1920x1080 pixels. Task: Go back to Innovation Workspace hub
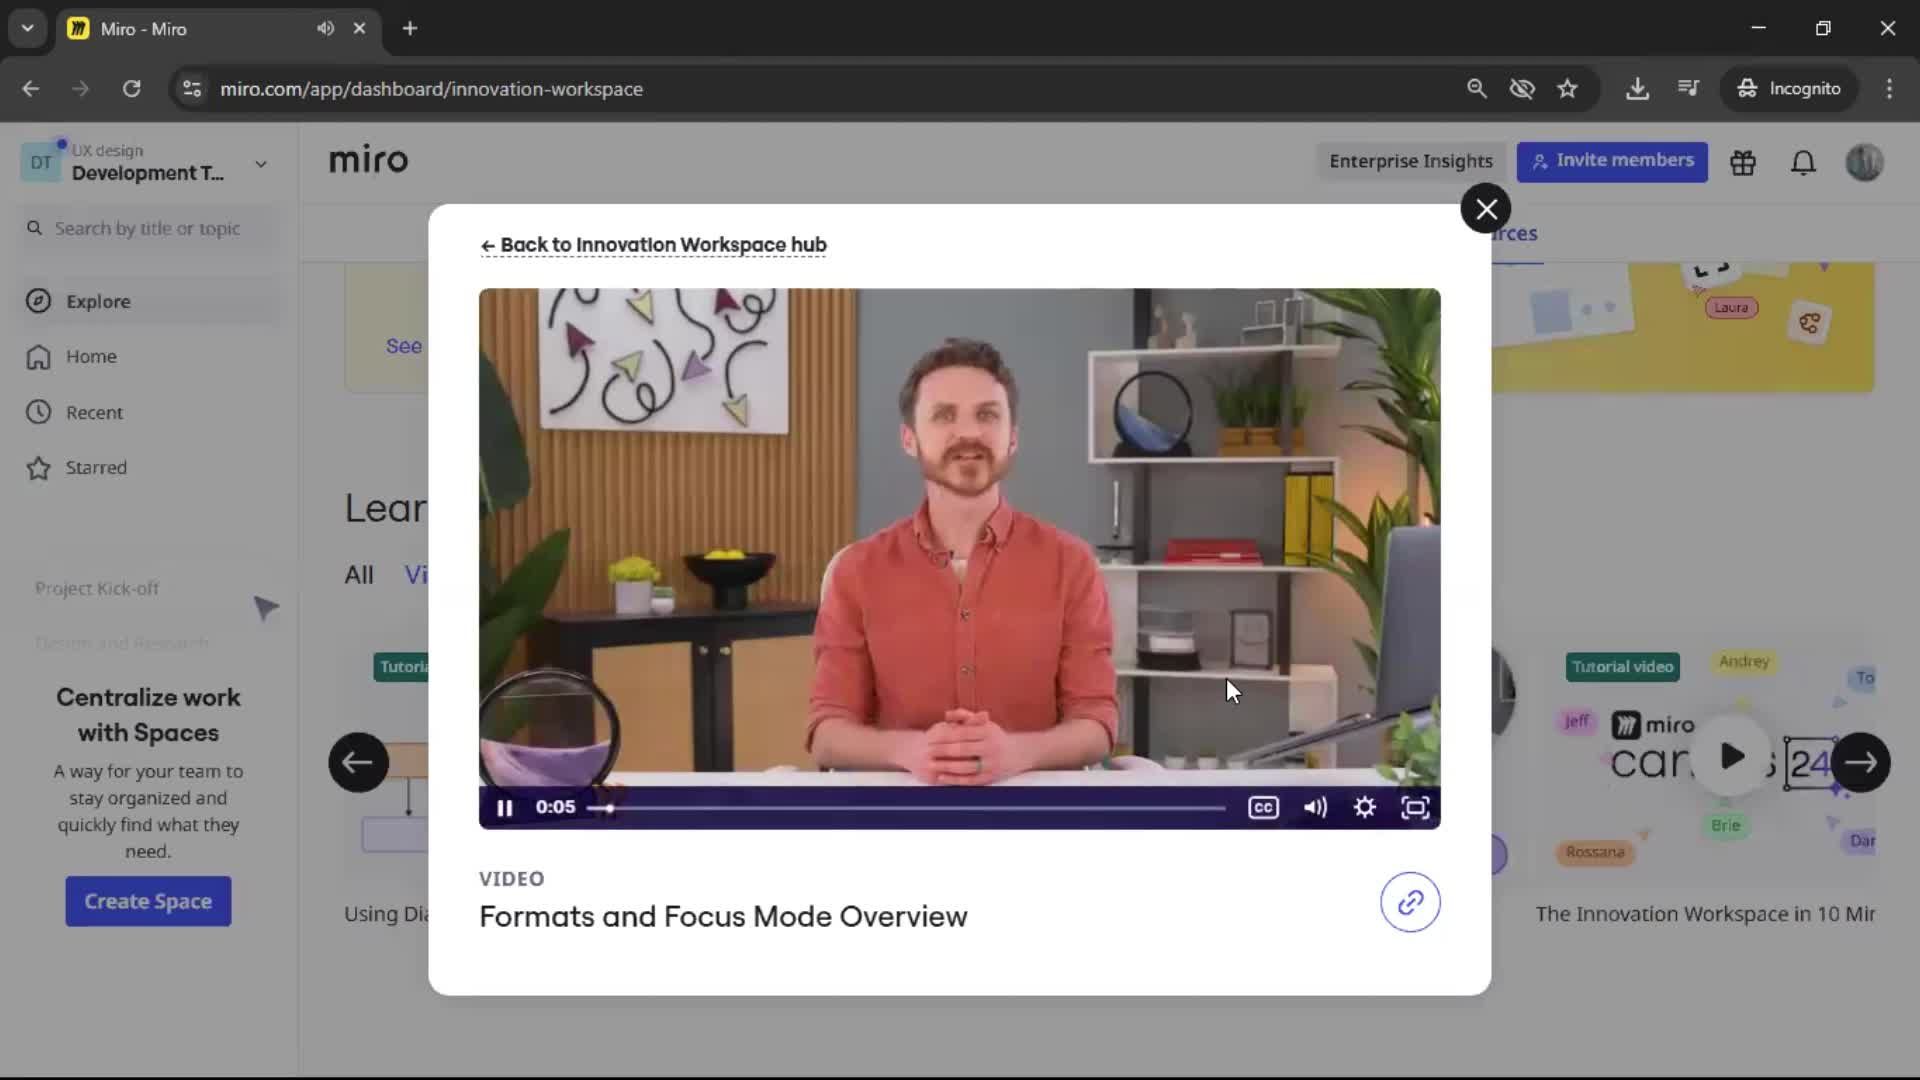tap(653, 245)
